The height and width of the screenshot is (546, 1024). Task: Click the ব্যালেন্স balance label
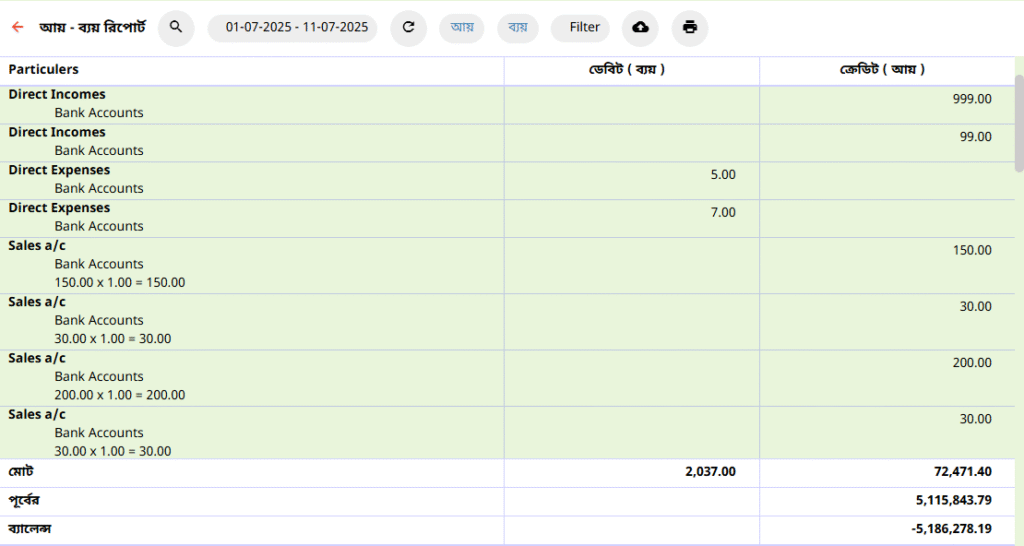pyautogui.click(x=29, y=529)
